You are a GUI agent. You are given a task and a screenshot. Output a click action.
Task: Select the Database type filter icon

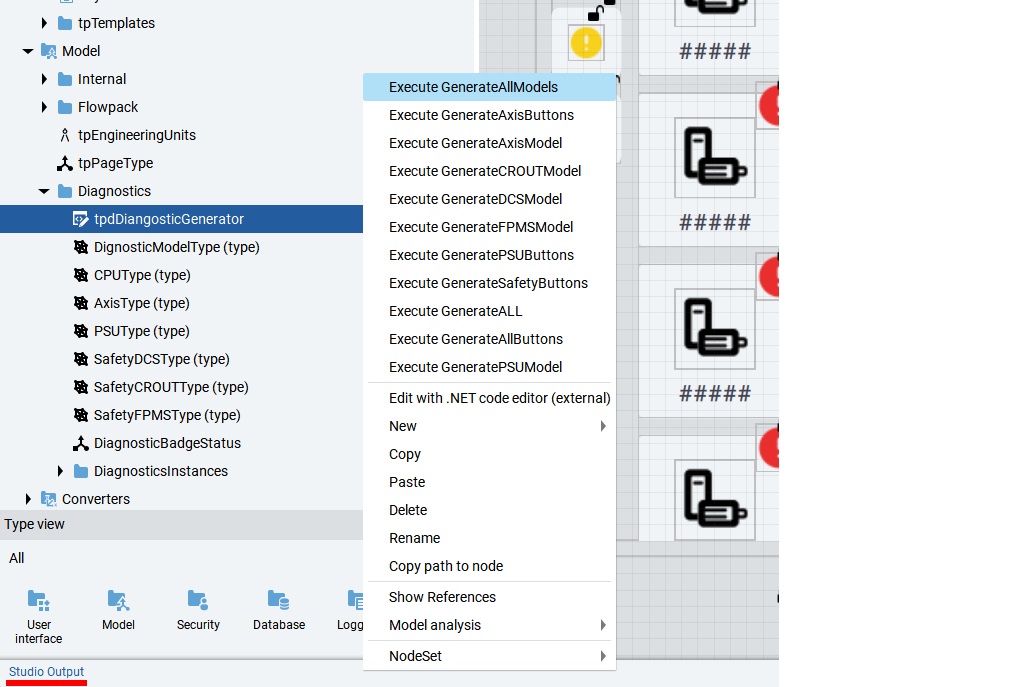click(278, 600)
